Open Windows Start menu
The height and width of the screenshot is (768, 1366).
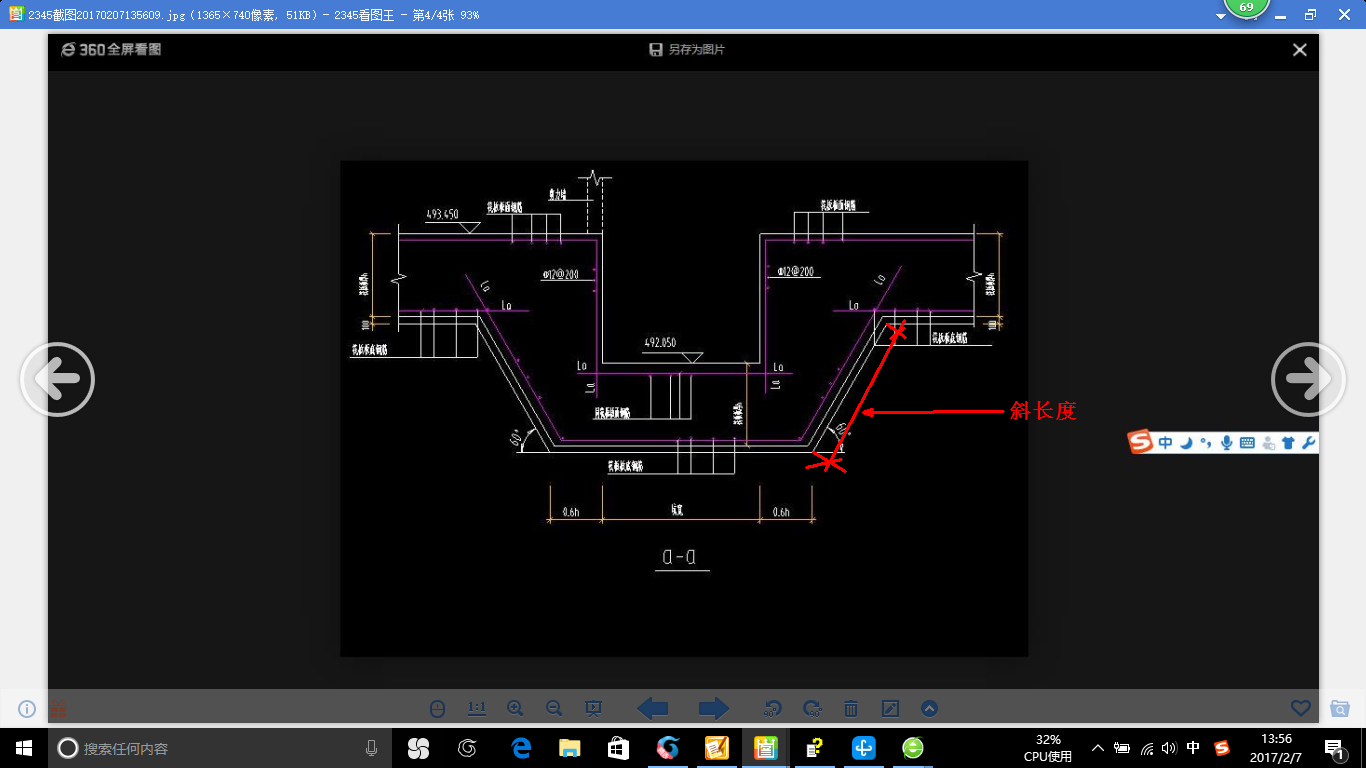point(24,748)
